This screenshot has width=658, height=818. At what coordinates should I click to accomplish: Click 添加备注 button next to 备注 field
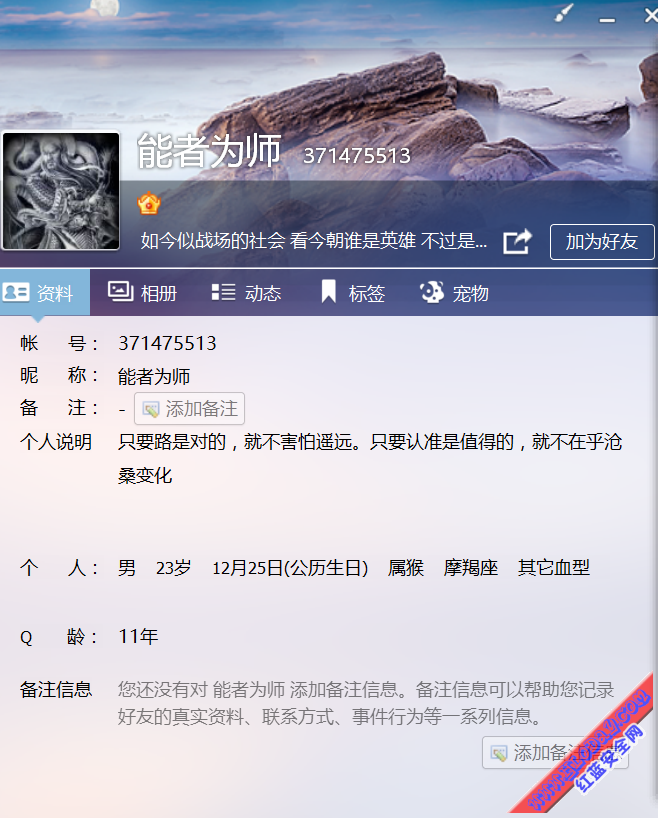tap(189, 408)
